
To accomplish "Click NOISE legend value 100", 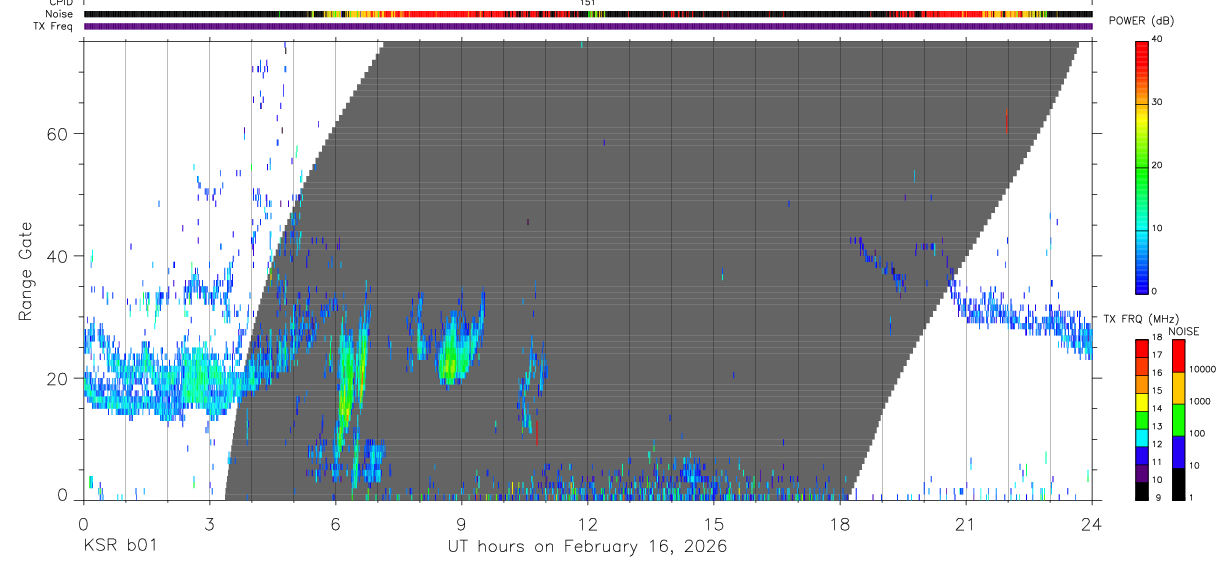I will tap(1199, 433).
